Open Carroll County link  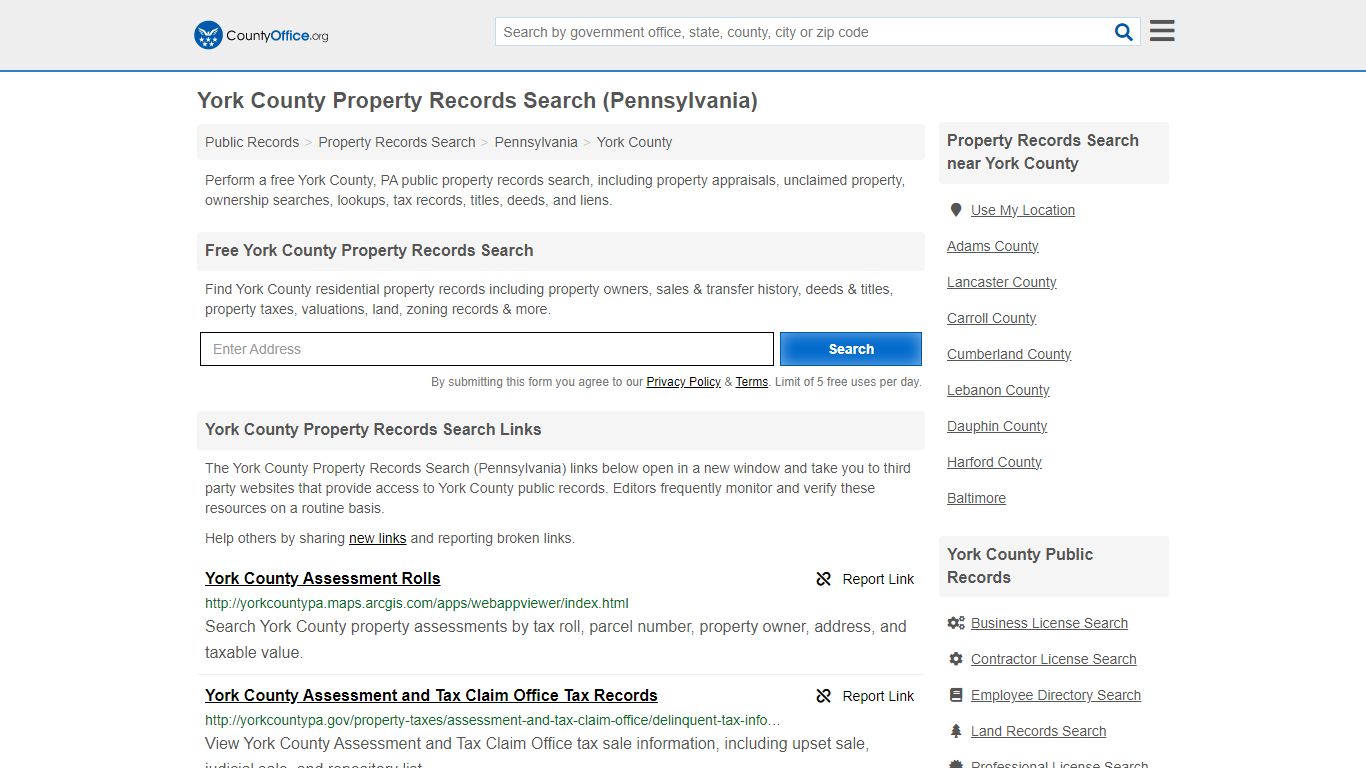992,318
